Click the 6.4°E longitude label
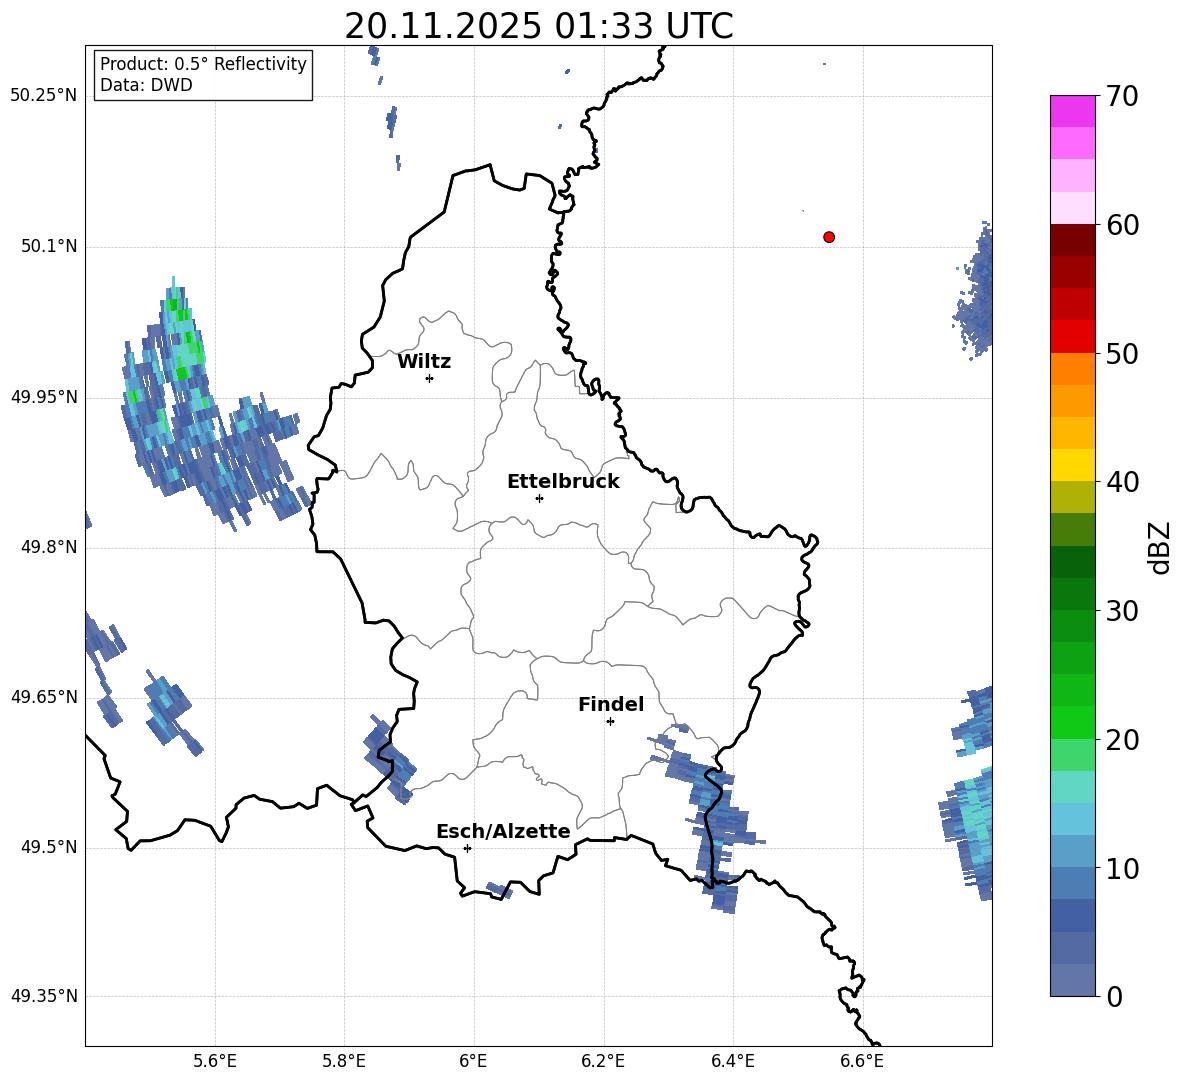 coord(732,1061)
